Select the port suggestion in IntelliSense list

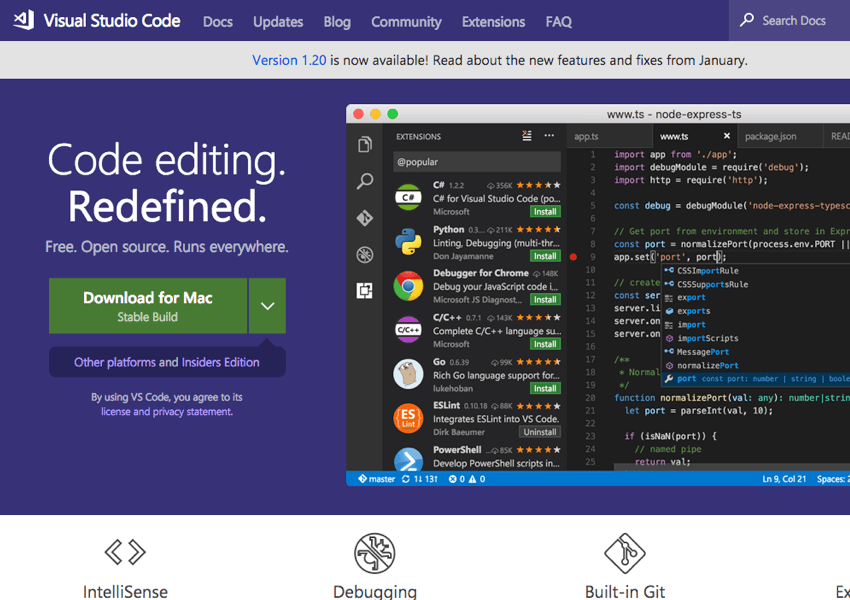click(x=756, y=379)
